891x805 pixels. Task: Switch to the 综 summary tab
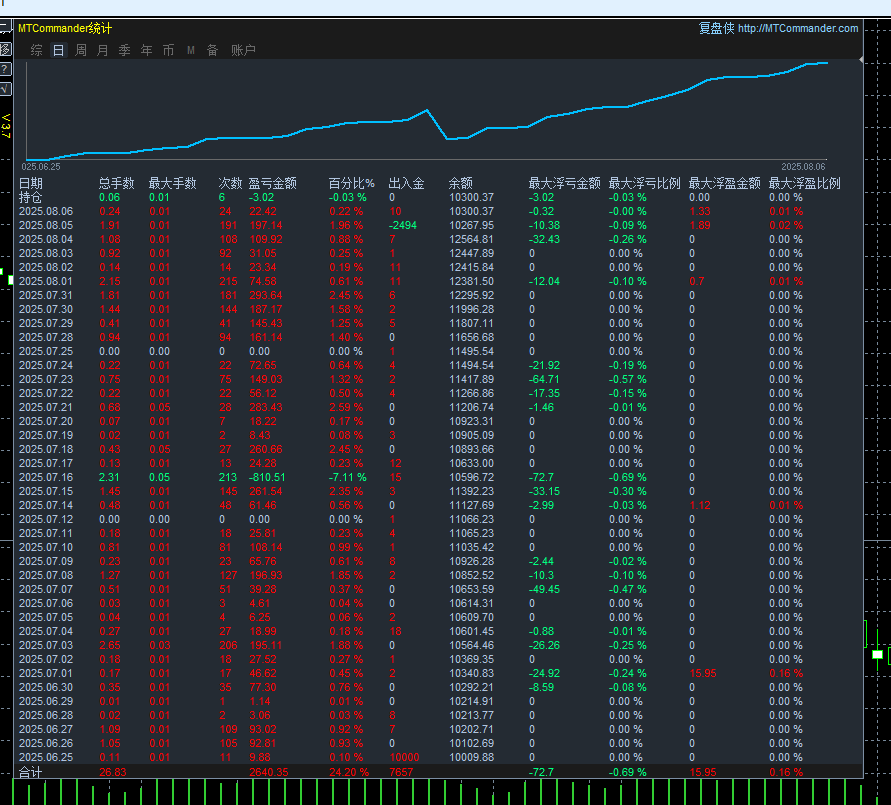point(36,50)
